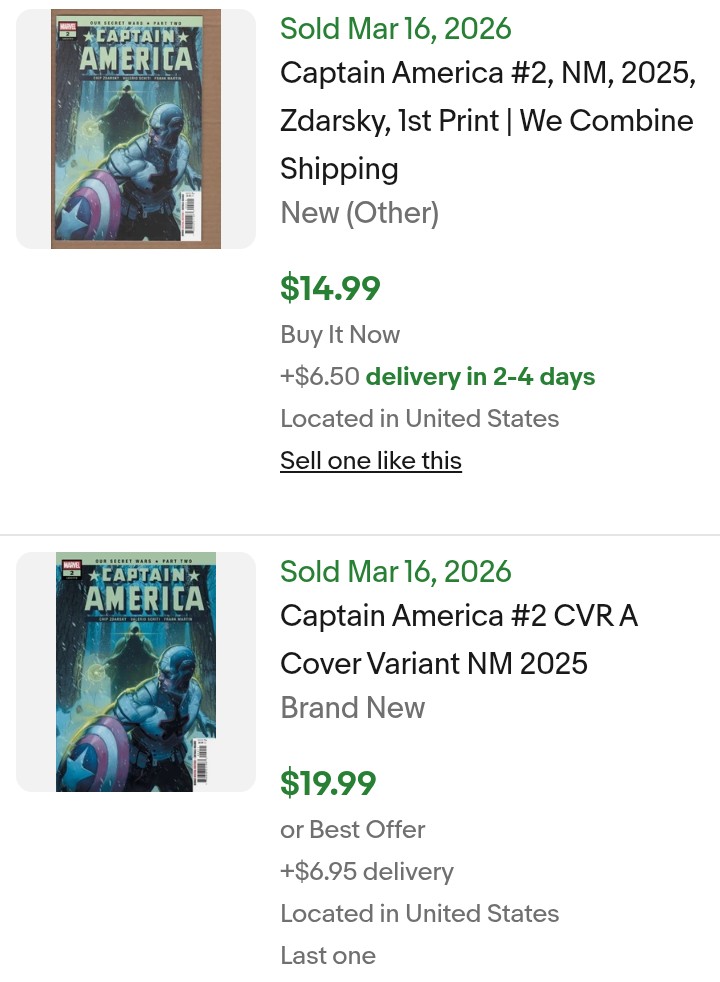This screenshot has width=720, height=982.
Task: Click the "New (Other)" condition label
Action: pyautogui.click(x=359, y=213)
